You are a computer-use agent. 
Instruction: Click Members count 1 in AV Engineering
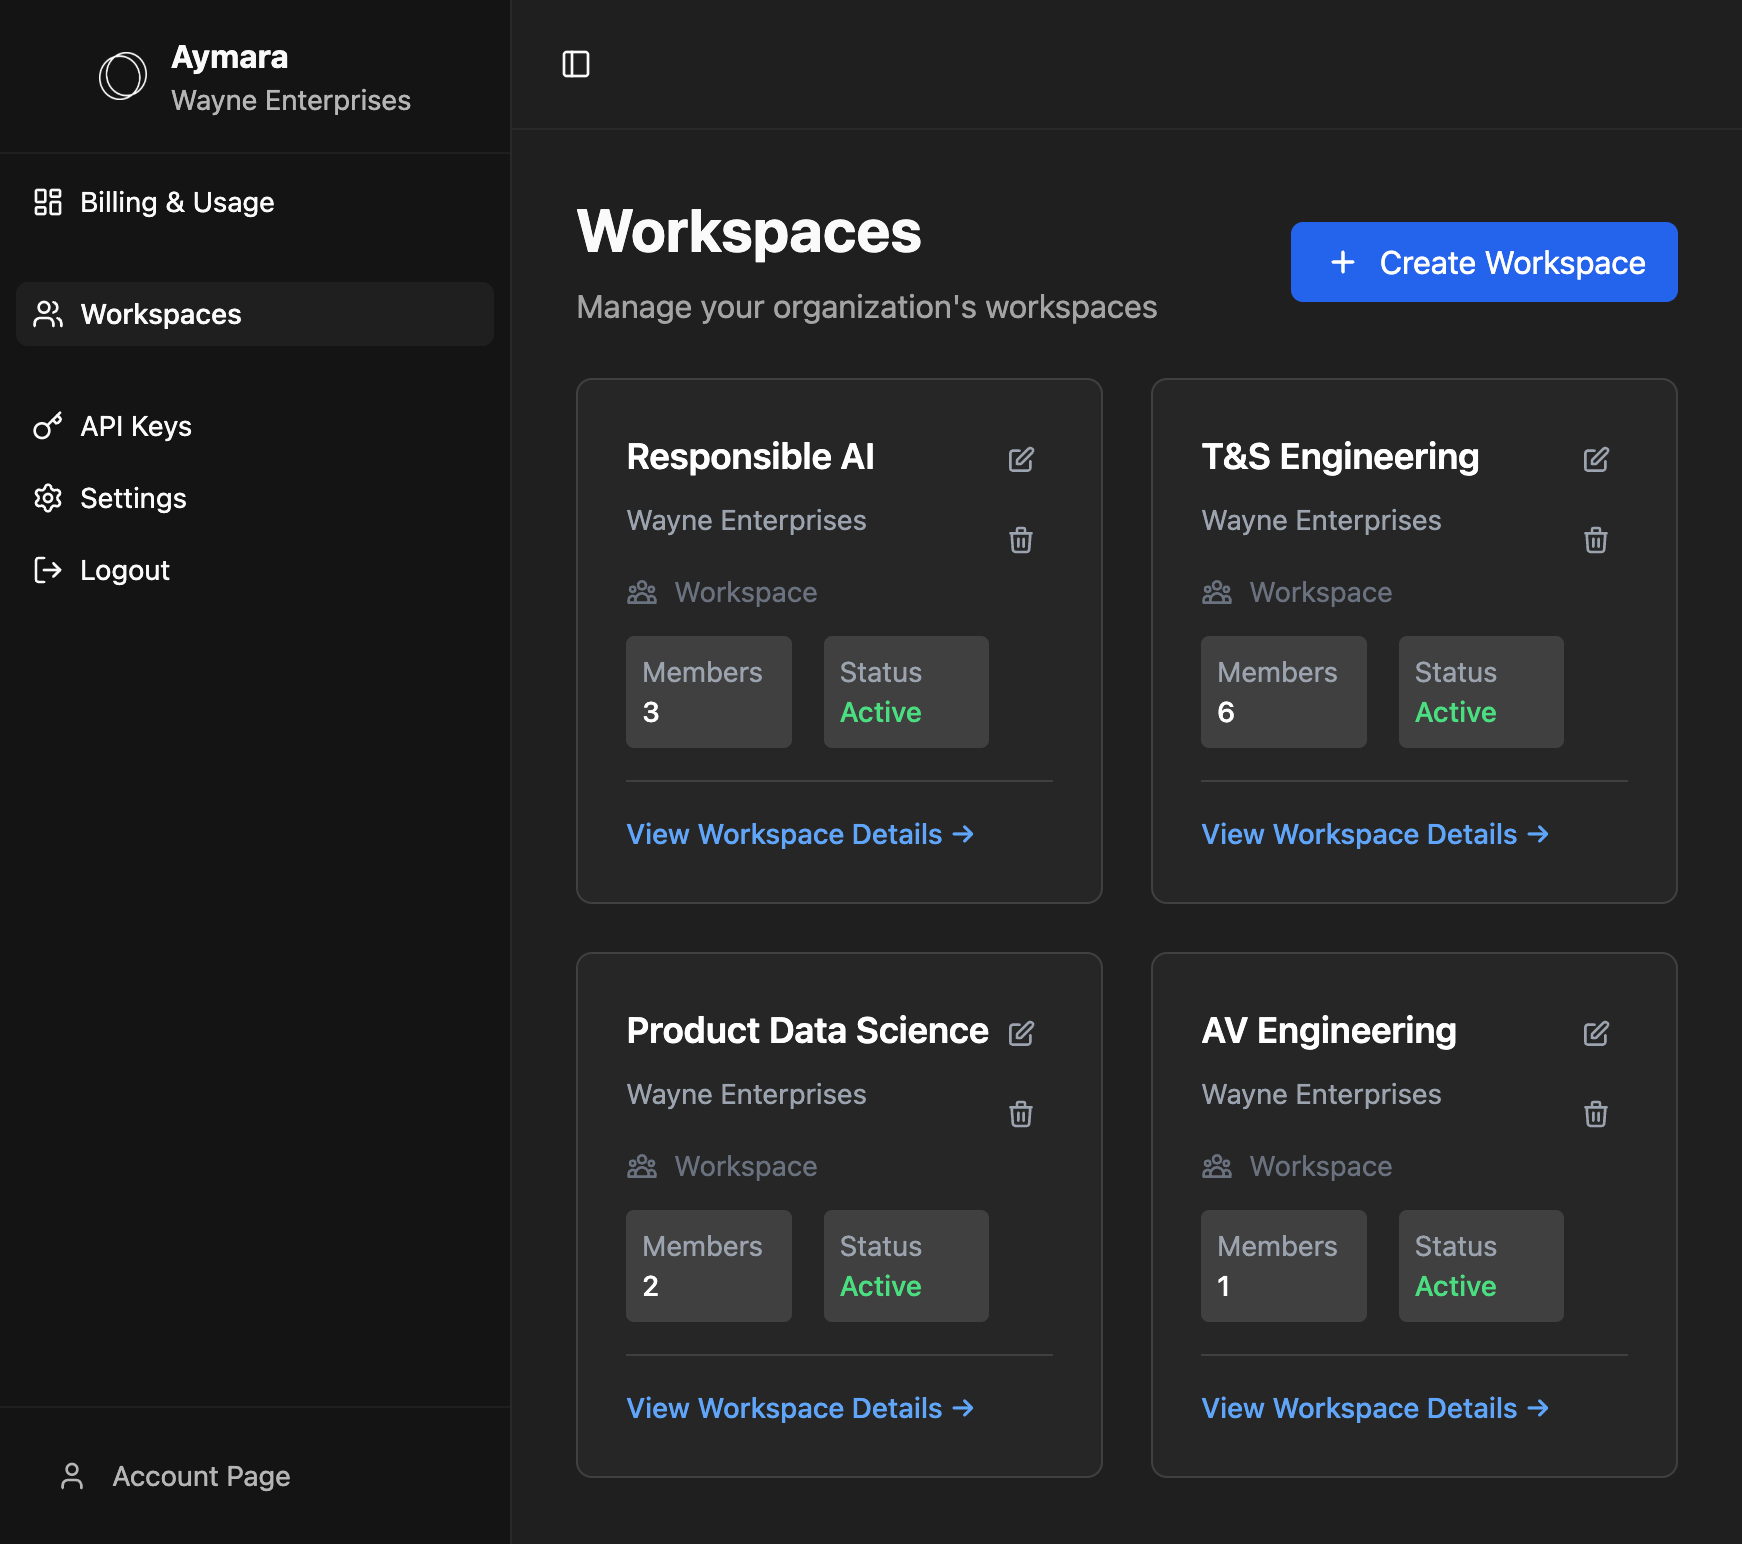pyautogui.click(x=1284, y=1266)
